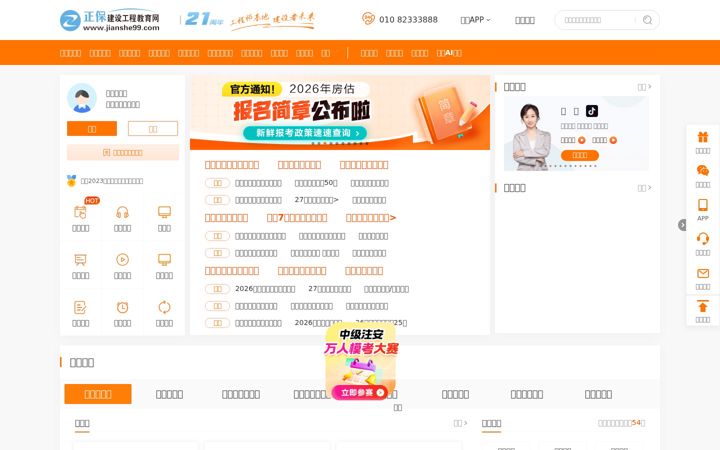This screenshot has height=450, width=720.
Task: Click the pale peach button with square icon
Action: 123,152
